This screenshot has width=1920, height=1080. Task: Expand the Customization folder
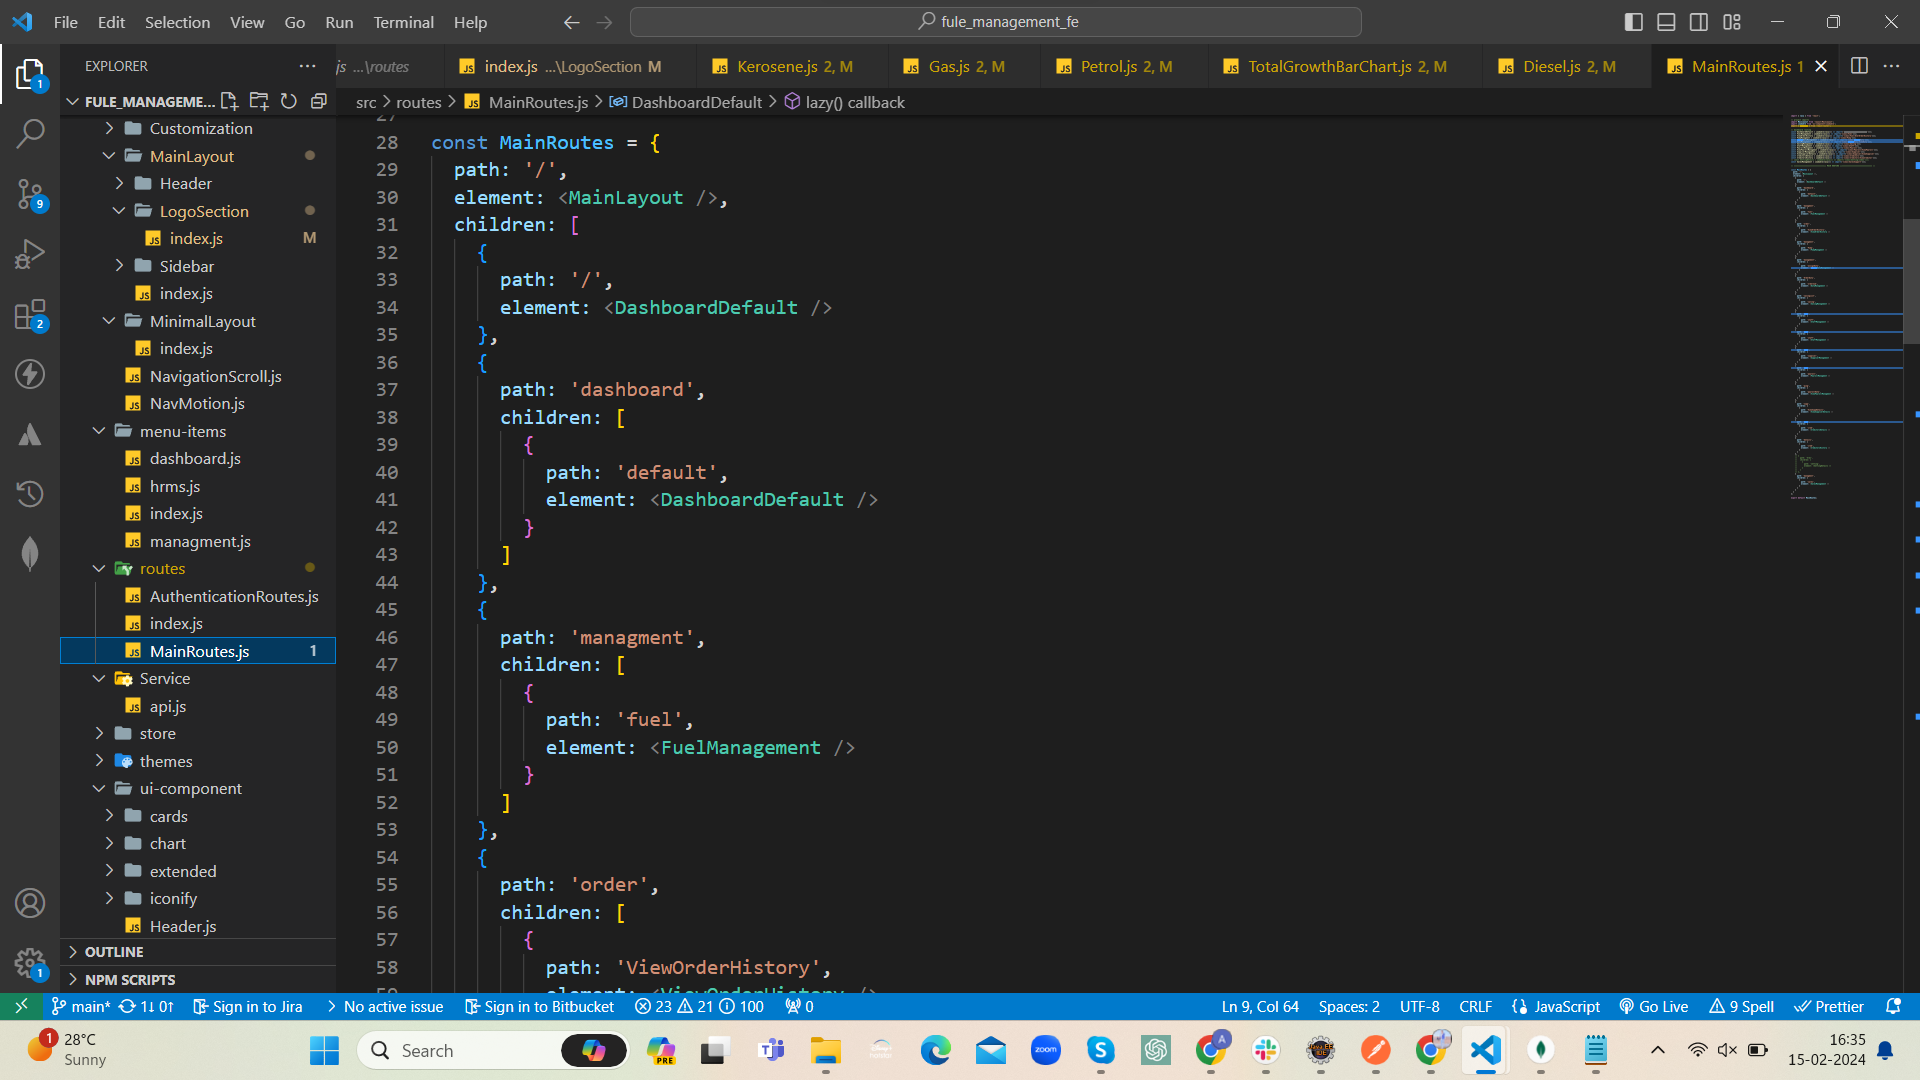pyautogui.click(x=200, y=128)
